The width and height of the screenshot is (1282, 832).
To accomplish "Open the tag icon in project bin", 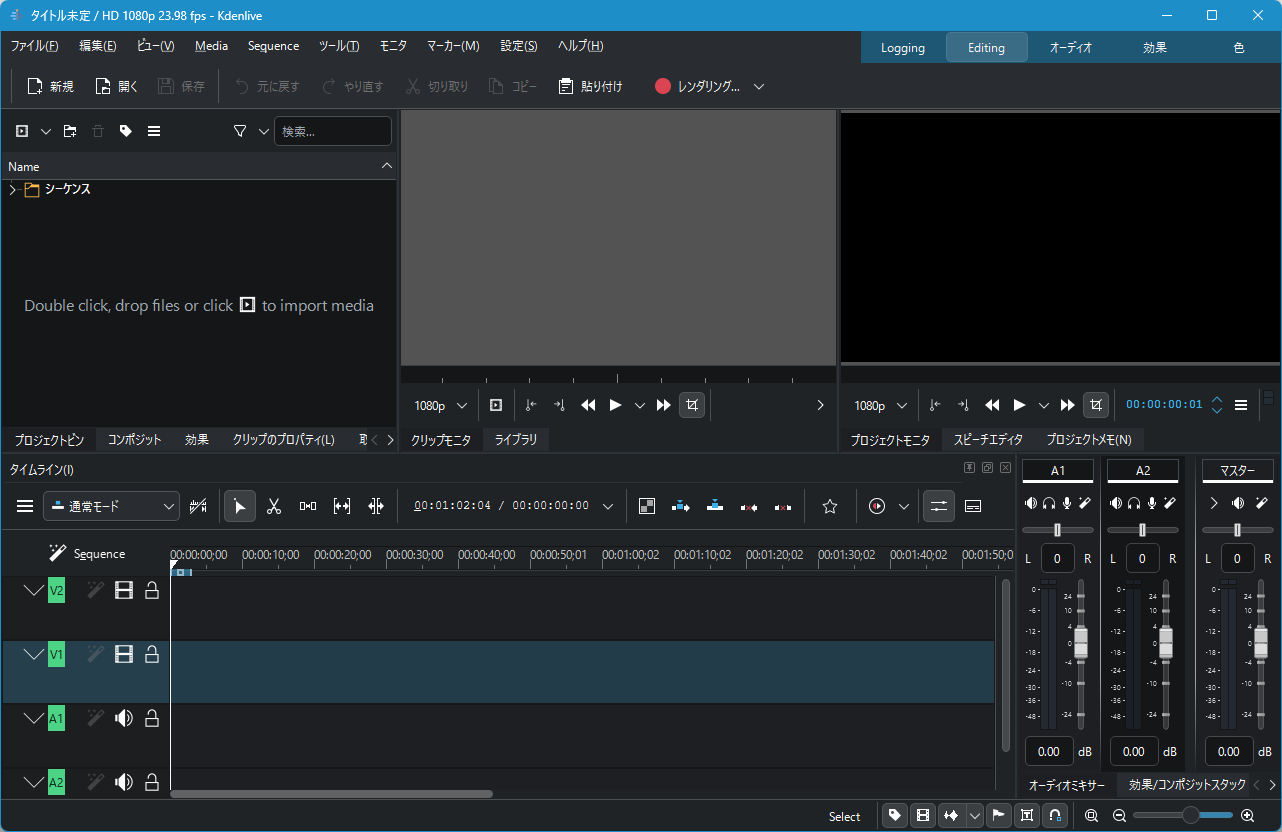I will [x=126, y=131].
